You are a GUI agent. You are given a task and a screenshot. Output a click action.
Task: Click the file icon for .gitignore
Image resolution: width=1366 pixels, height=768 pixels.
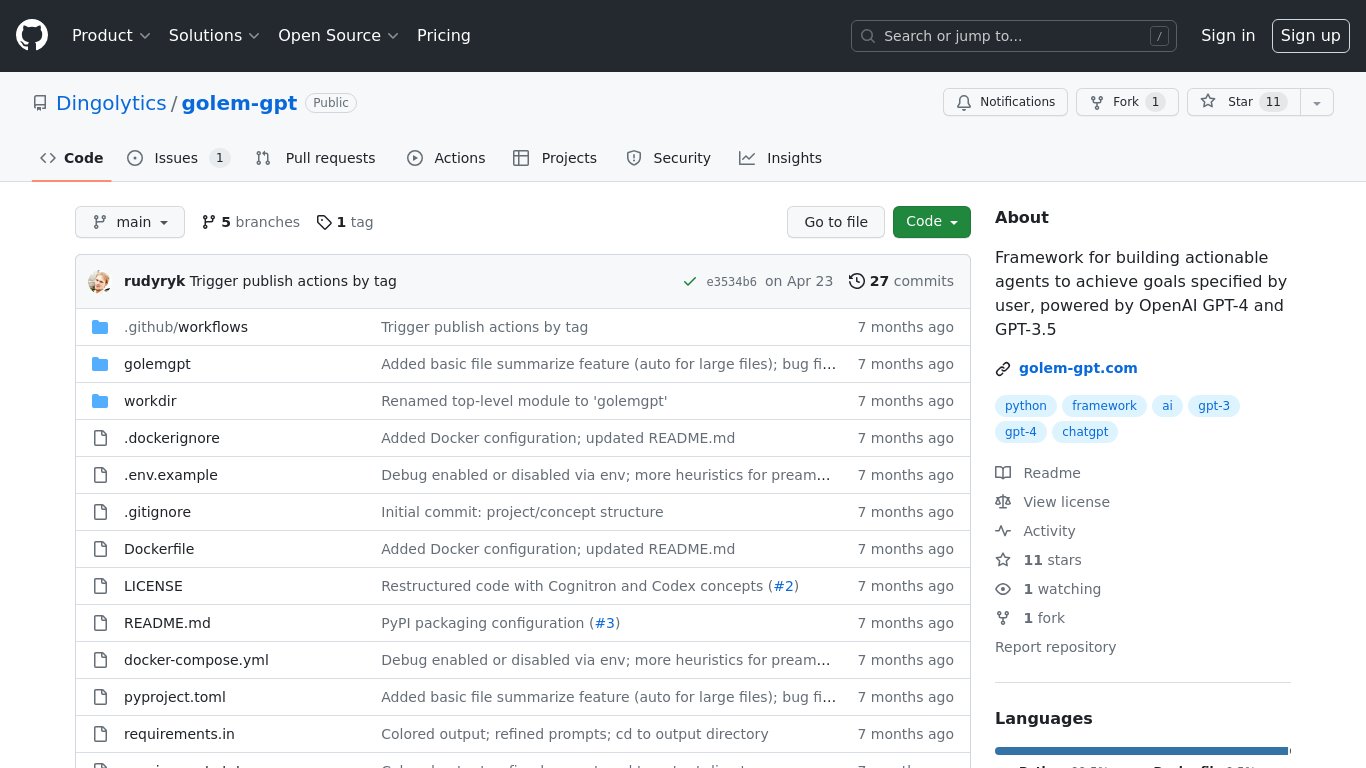tap(100, 512)
